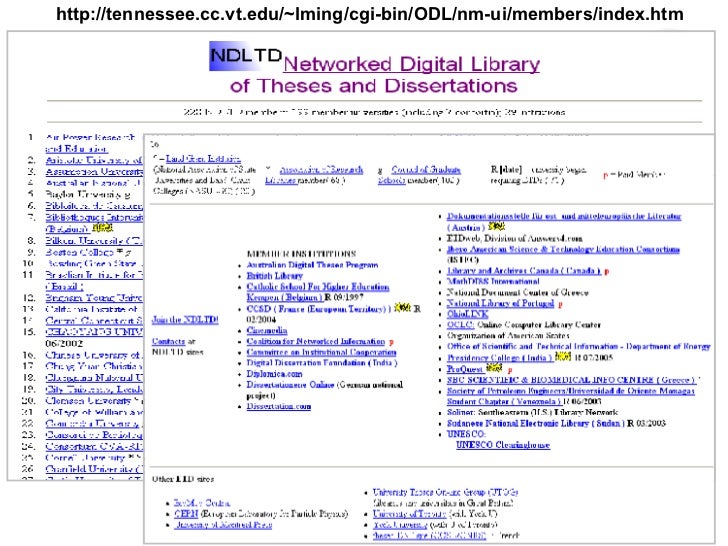This screenshot has height=546, width=728.
Task: Open Coalition for Networked Information link
Action: pos(316,341)
